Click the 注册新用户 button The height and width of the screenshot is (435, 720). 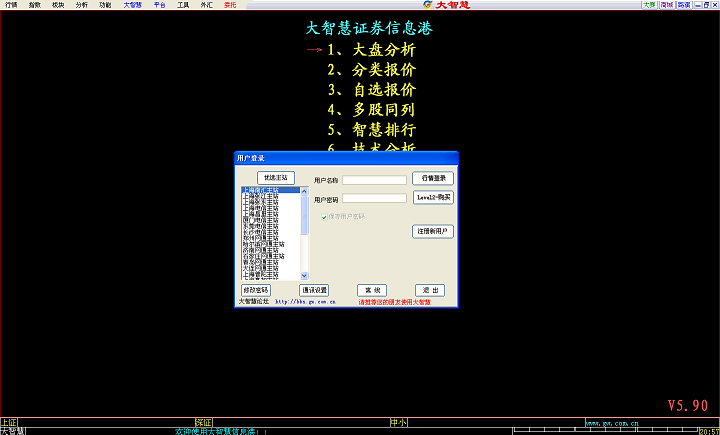[x=433, y=231]
